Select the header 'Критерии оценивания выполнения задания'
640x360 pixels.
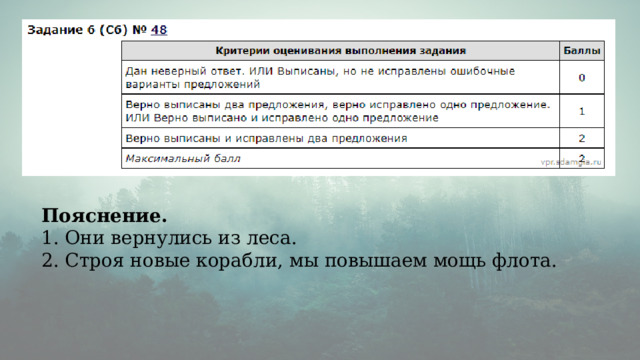point(340,51)
